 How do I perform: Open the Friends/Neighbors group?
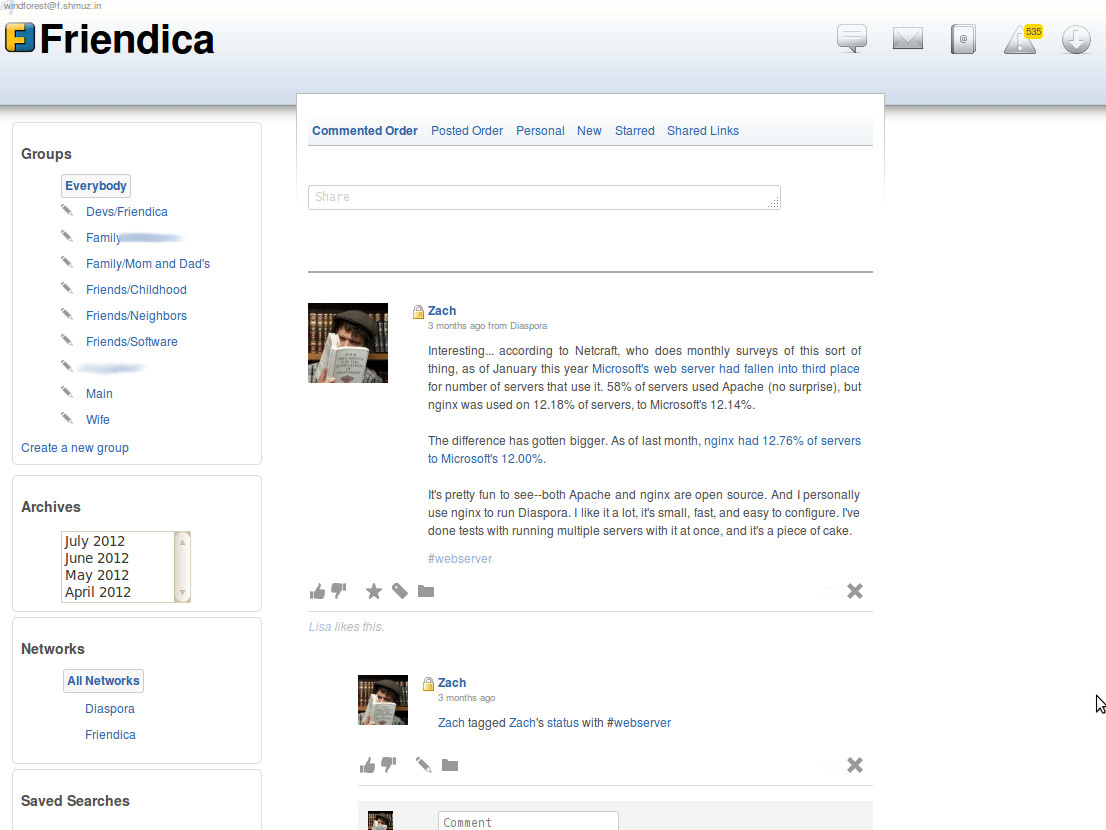coord(136,316)
